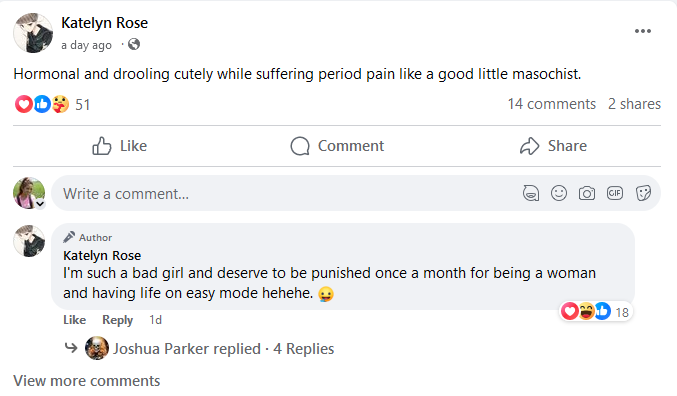Open the GIF picker in comment box

click(615, 193)
